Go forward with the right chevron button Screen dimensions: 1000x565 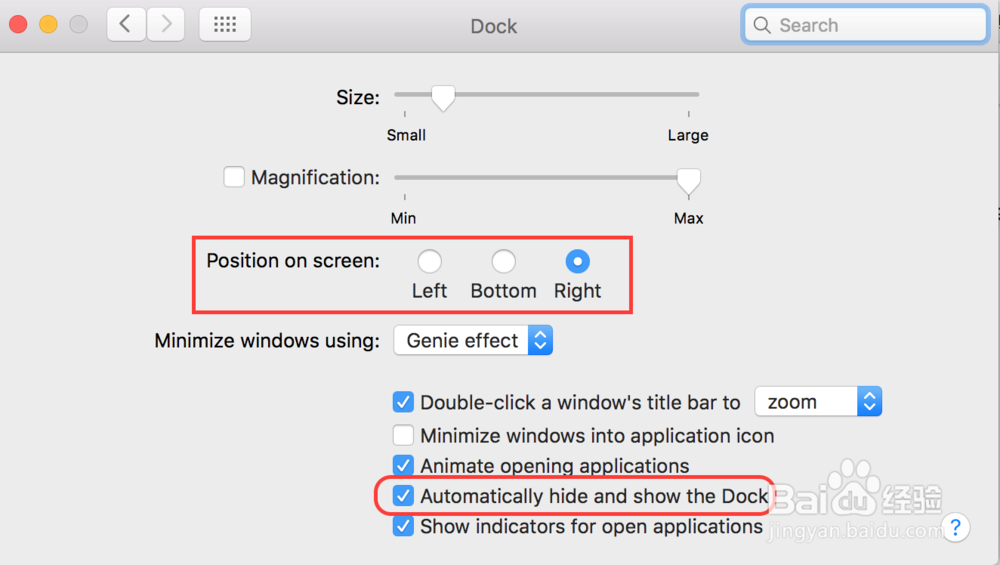pos(166,24)
